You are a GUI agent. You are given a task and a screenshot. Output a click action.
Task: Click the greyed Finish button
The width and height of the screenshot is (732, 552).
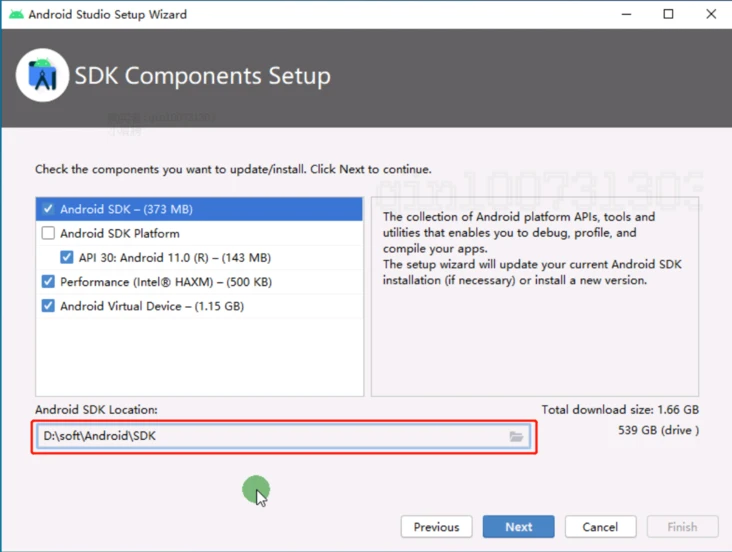click(x=683, y=527)
